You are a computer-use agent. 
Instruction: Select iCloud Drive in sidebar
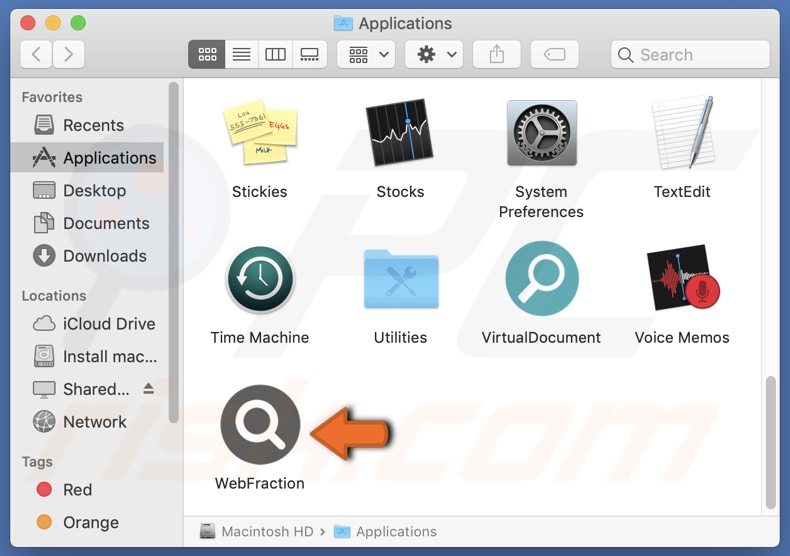(x=108, y=324)
